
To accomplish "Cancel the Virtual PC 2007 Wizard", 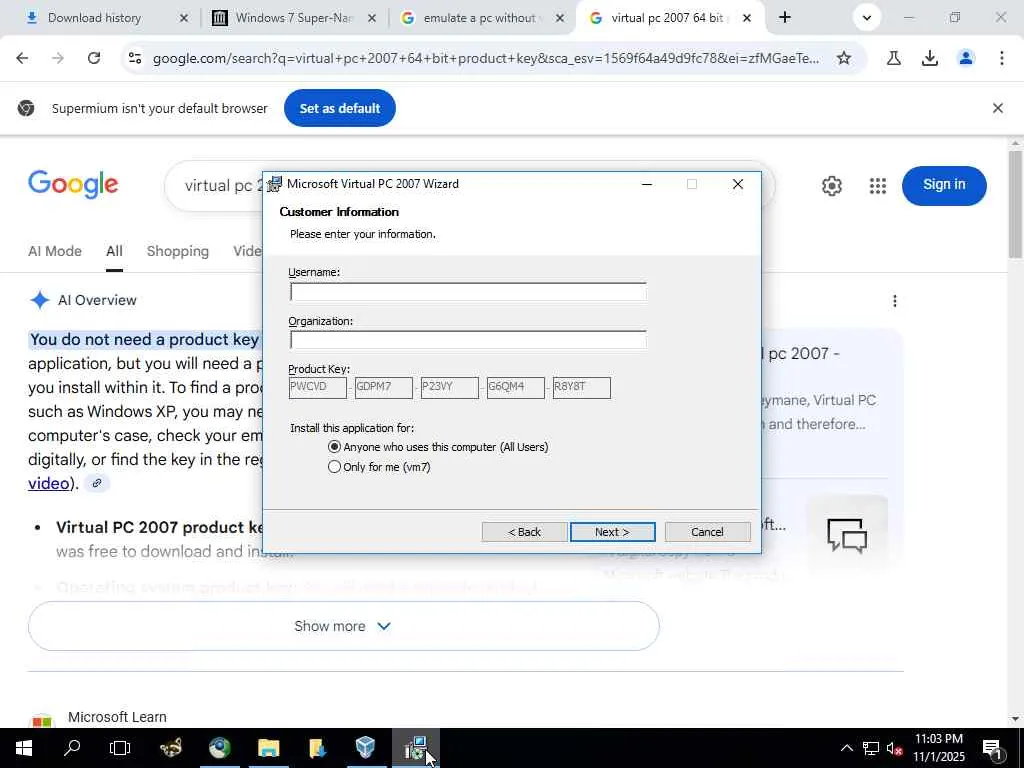I will (x=707, y=532).
